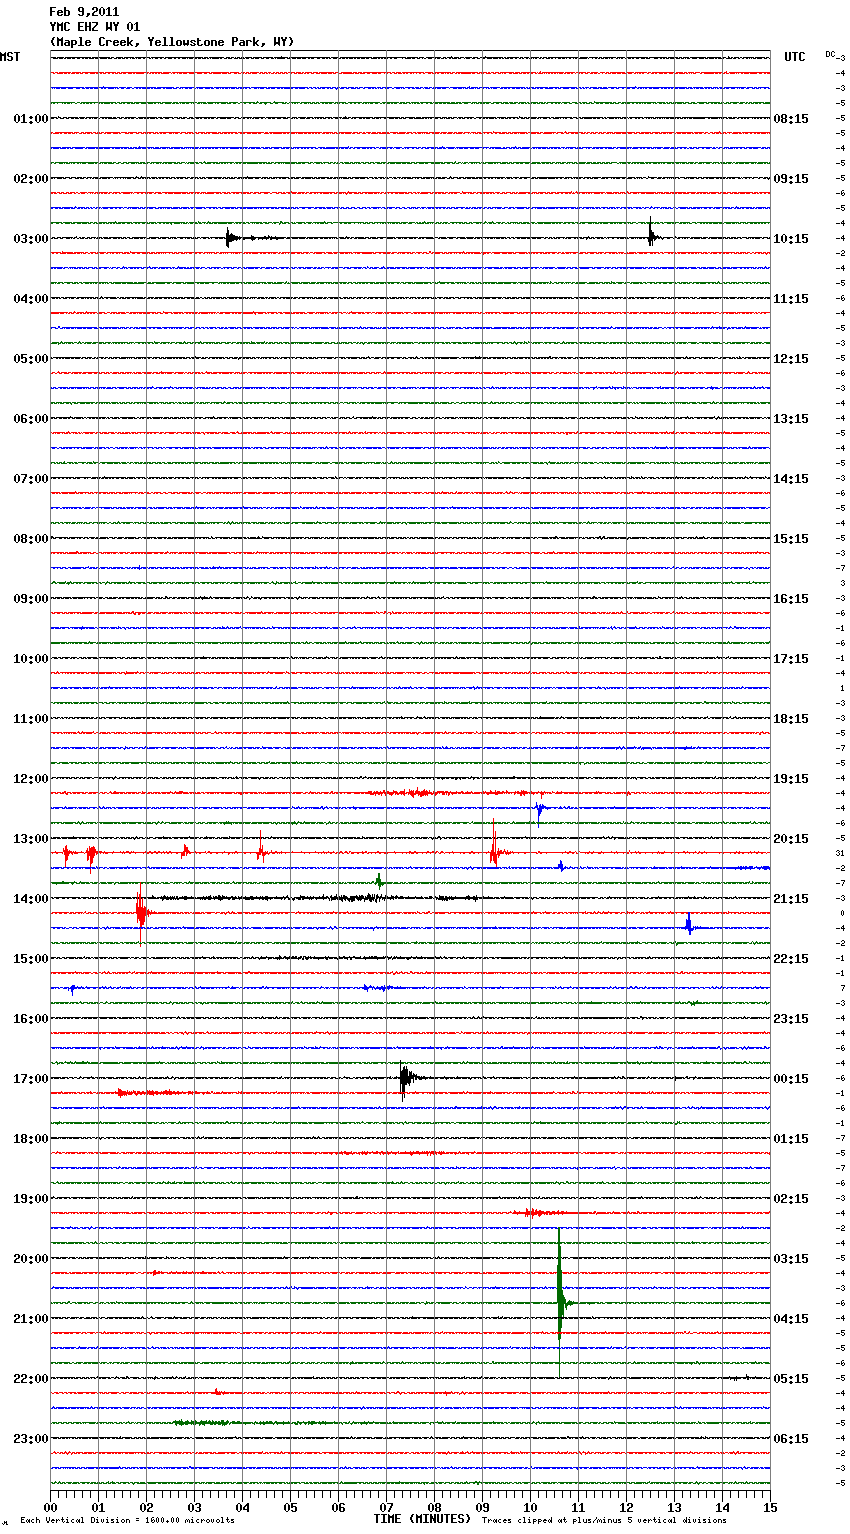This screenshot has width=850, height=1534.
Task: Select the black earthquake burst on the 17:00 trace
Action: point(404,1078)
